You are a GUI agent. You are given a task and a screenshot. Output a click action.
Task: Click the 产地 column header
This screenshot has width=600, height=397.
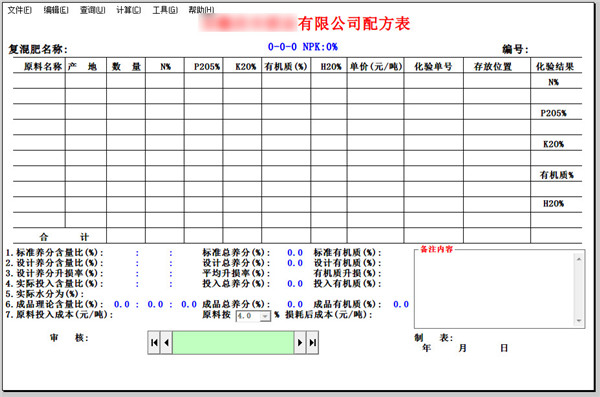[x=82, y=67]
